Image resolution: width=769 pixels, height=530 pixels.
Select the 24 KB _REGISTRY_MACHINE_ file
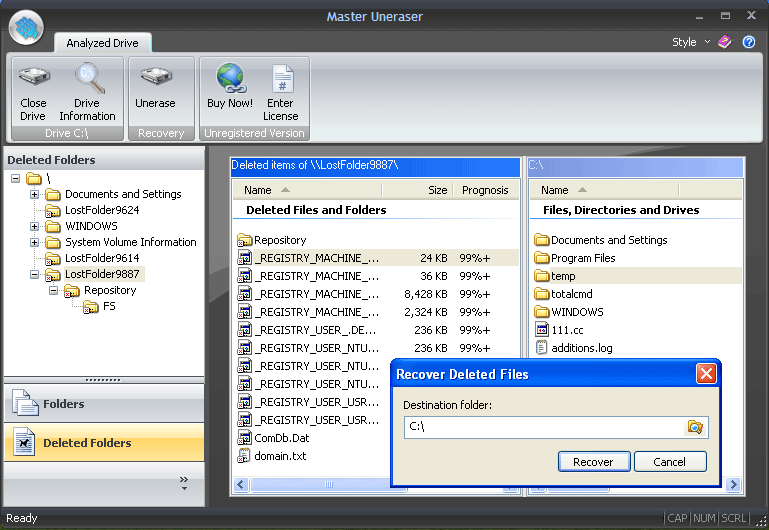coord(376,258)
